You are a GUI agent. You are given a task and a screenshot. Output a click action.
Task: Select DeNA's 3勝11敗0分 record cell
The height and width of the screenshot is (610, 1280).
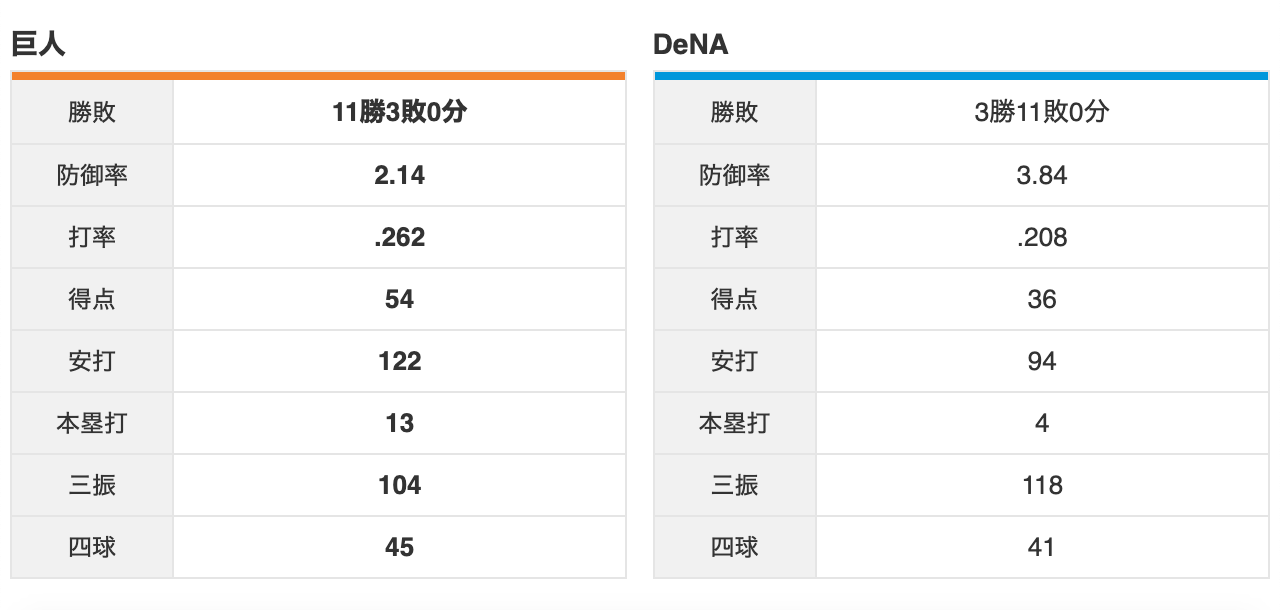pyautogui.click(x=1042, y=112)
